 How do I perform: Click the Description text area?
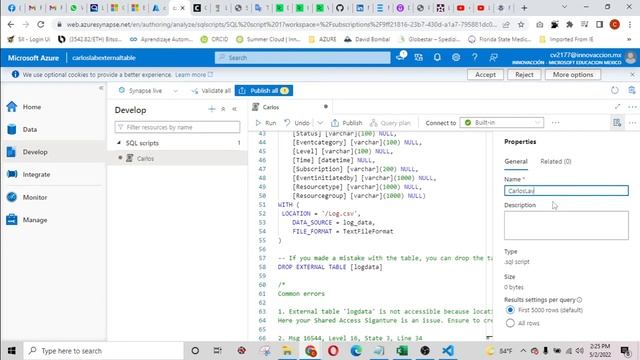click(x=566, y=225)
